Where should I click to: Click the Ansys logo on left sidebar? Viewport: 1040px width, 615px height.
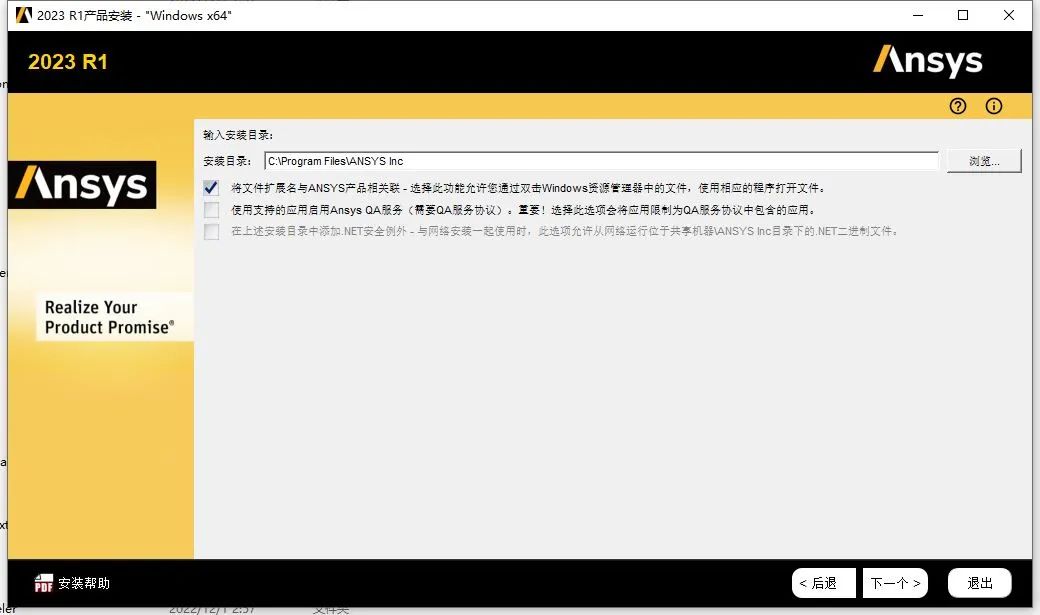pyautogui.click(x=81, y=184)
